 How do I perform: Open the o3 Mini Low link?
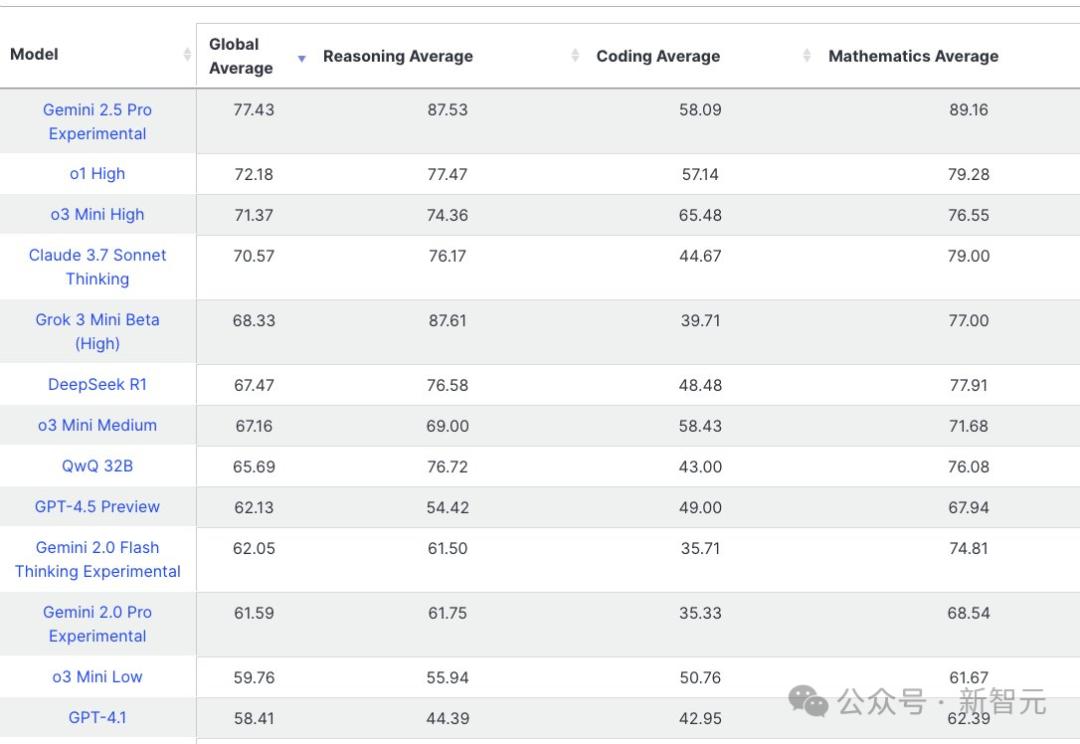[x=97, y=676]
